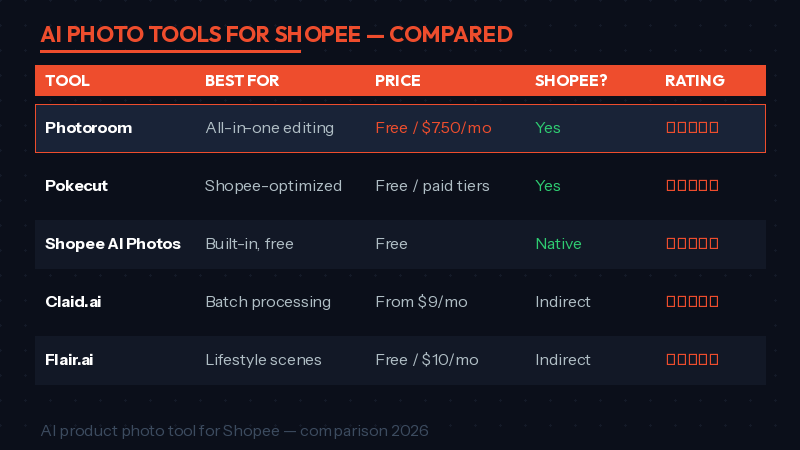Click the Claid.ai rating stars
The image size is (800, 450).
(692, 302)
